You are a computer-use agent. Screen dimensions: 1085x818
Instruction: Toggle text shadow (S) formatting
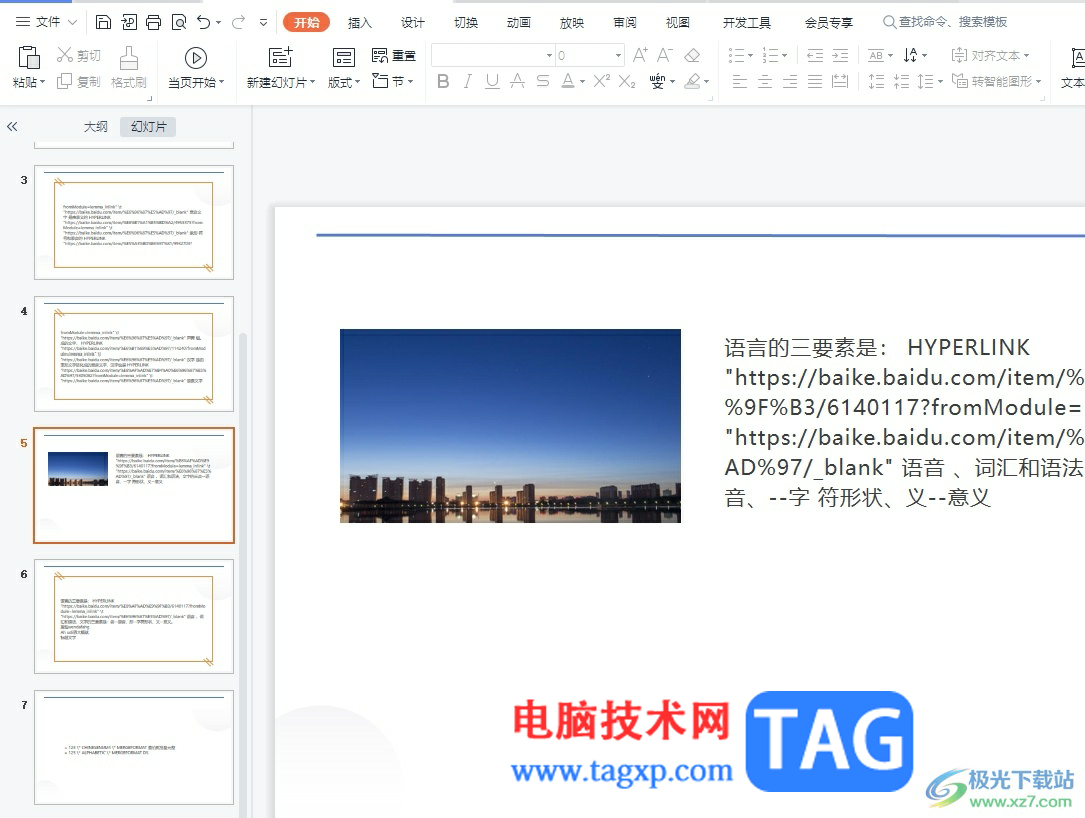(x=542, y=82)
